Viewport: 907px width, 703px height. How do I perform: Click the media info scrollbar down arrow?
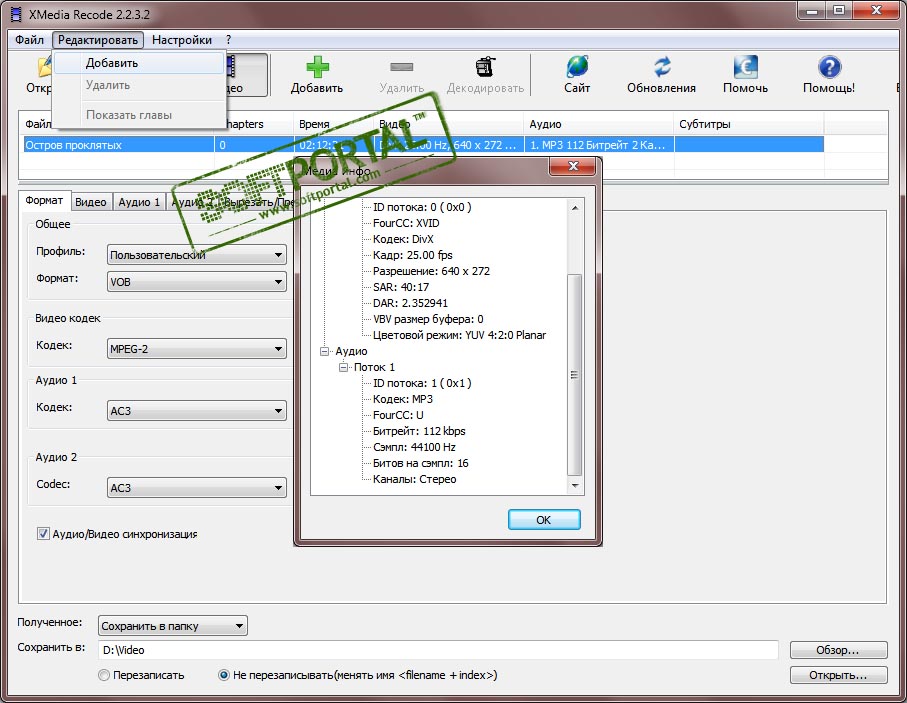coord(575,486)
